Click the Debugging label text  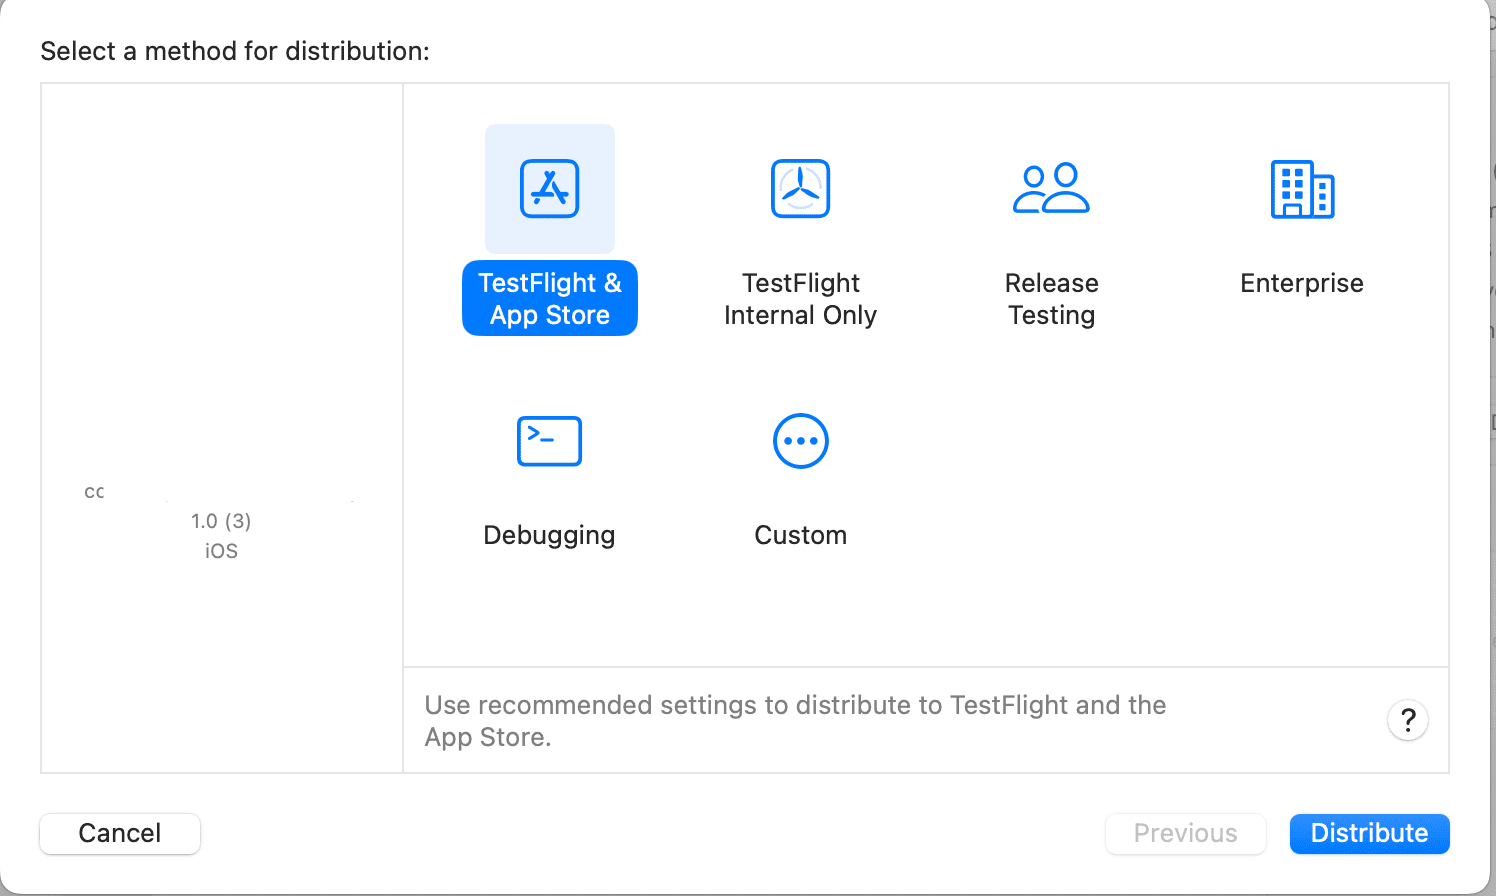tap(549, 535)
